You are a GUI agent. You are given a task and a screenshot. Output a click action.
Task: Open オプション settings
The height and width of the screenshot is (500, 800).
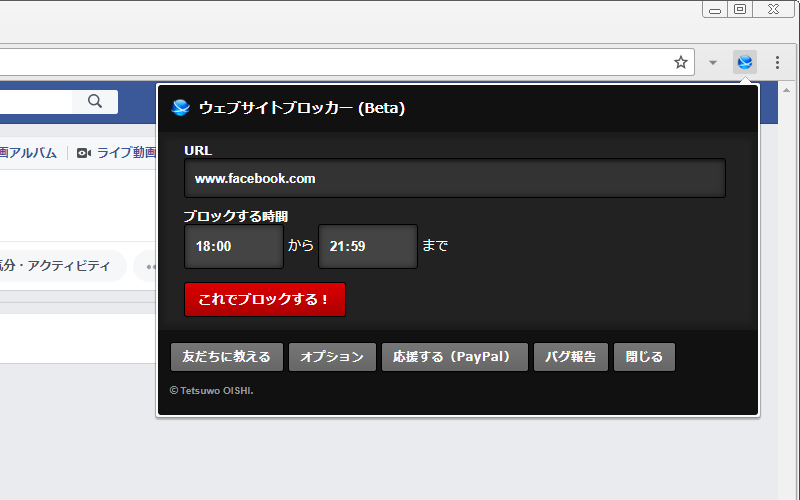click(332, 357)
